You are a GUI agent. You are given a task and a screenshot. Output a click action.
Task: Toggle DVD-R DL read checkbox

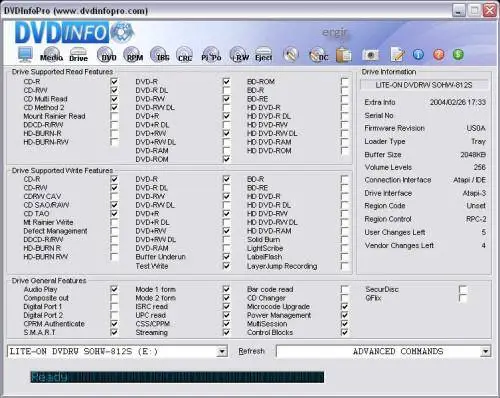pyautogui.click(x=226, y=90)
